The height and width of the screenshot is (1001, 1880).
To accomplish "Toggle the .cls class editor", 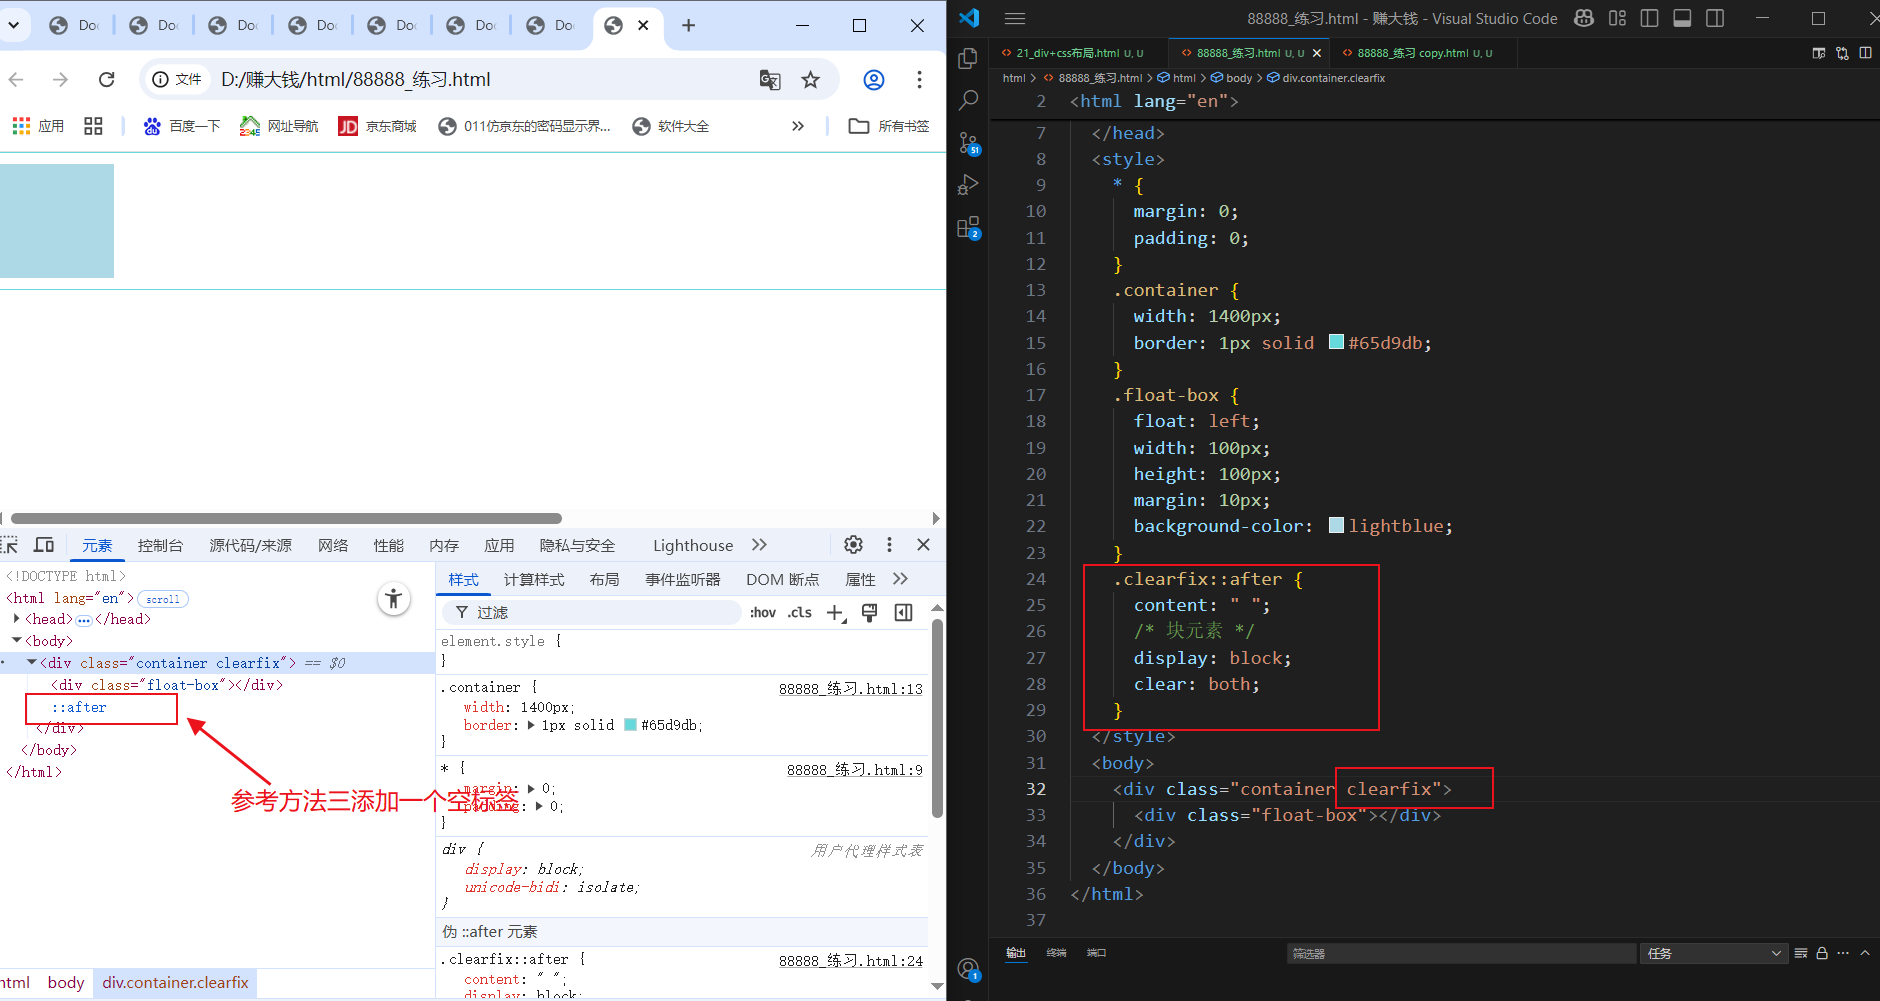I will coord(800,613).
